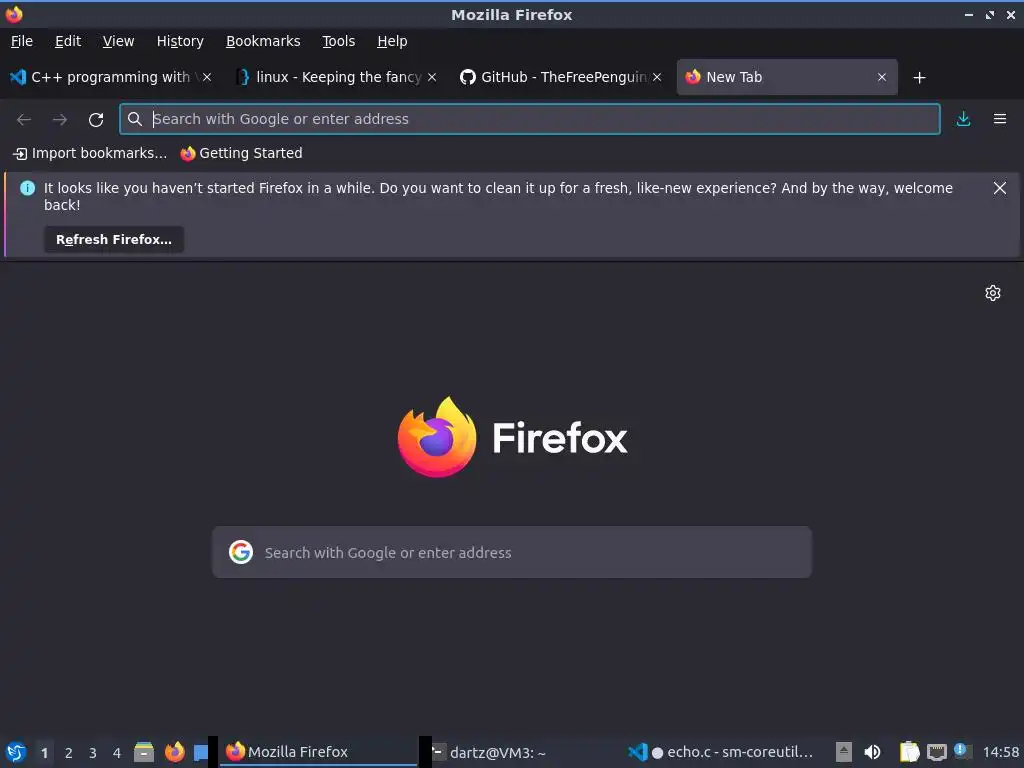Viewport: 1024px width, 768px height.
Task: Click the blue desktop icon in taskbar
Action: pyautogui.click(x=201, y=752)
